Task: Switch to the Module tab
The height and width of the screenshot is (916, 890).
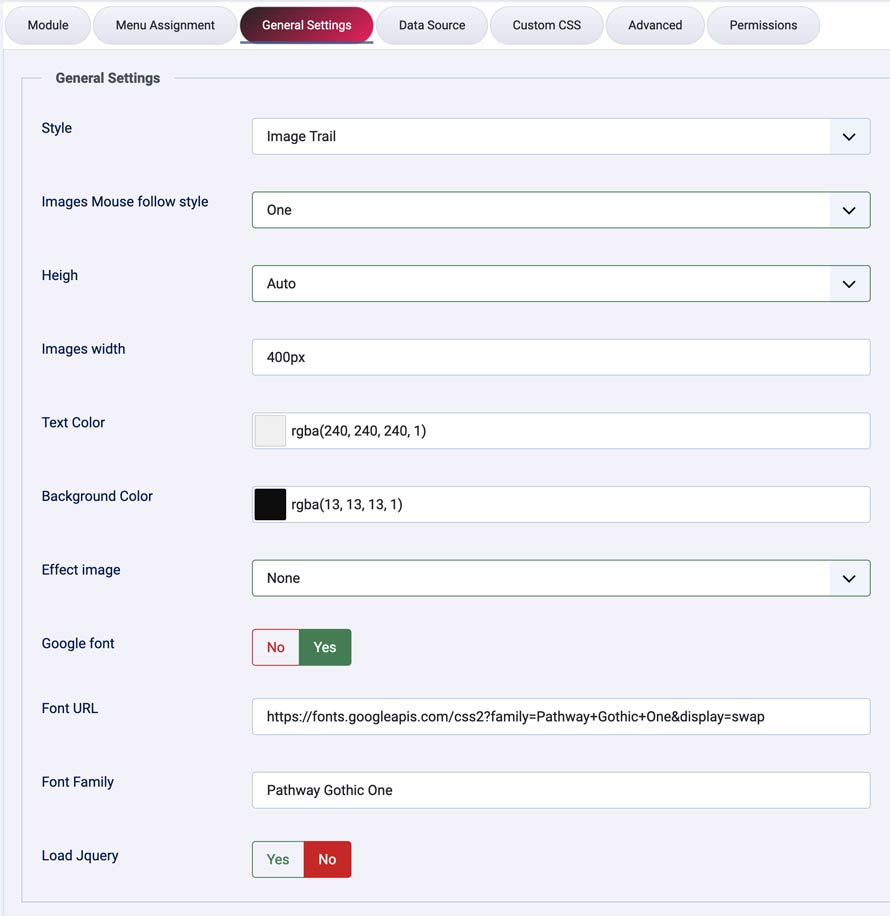Action: (x=47, y=26)
